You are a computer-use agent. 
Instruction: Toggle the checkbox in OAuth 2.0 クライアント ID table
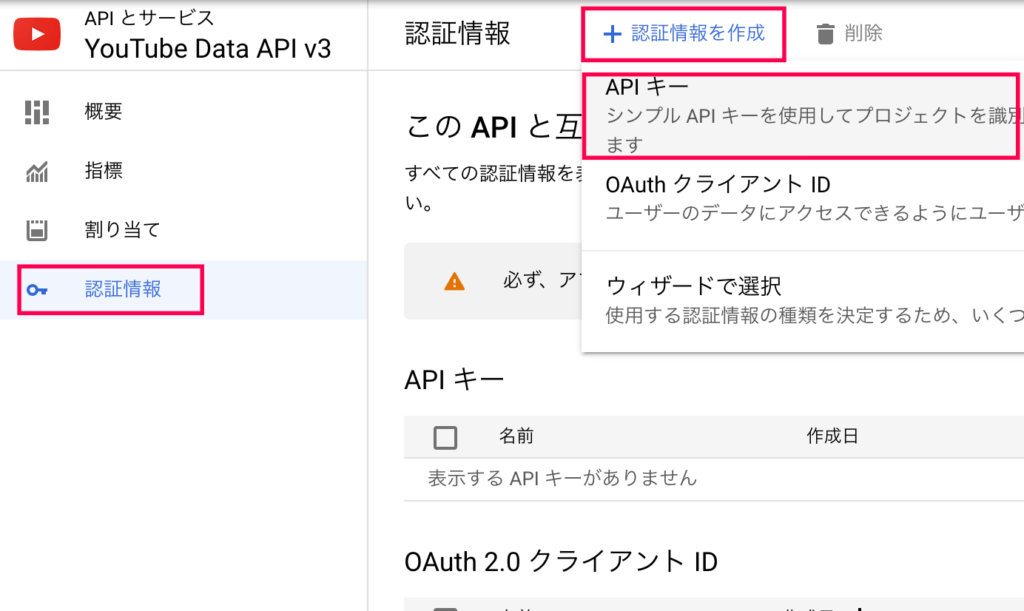(445, 608)
